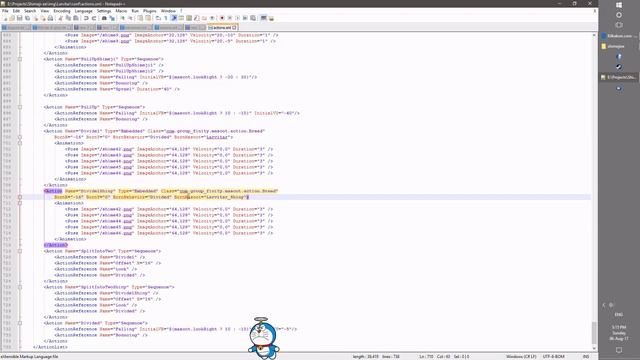Collapse Animation fold under Divide1 action

tap(20, 143)
